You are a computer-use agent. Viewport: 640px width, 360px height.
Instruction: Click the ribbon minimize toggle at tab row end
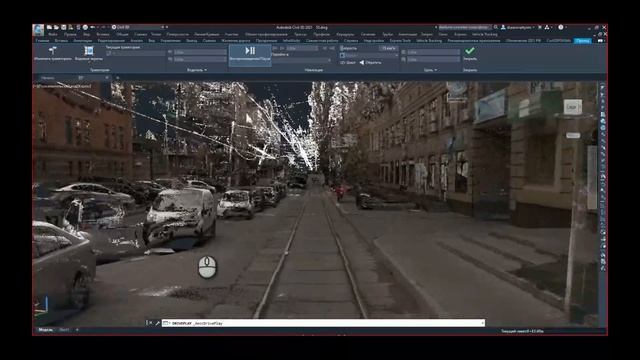(600, 40)
